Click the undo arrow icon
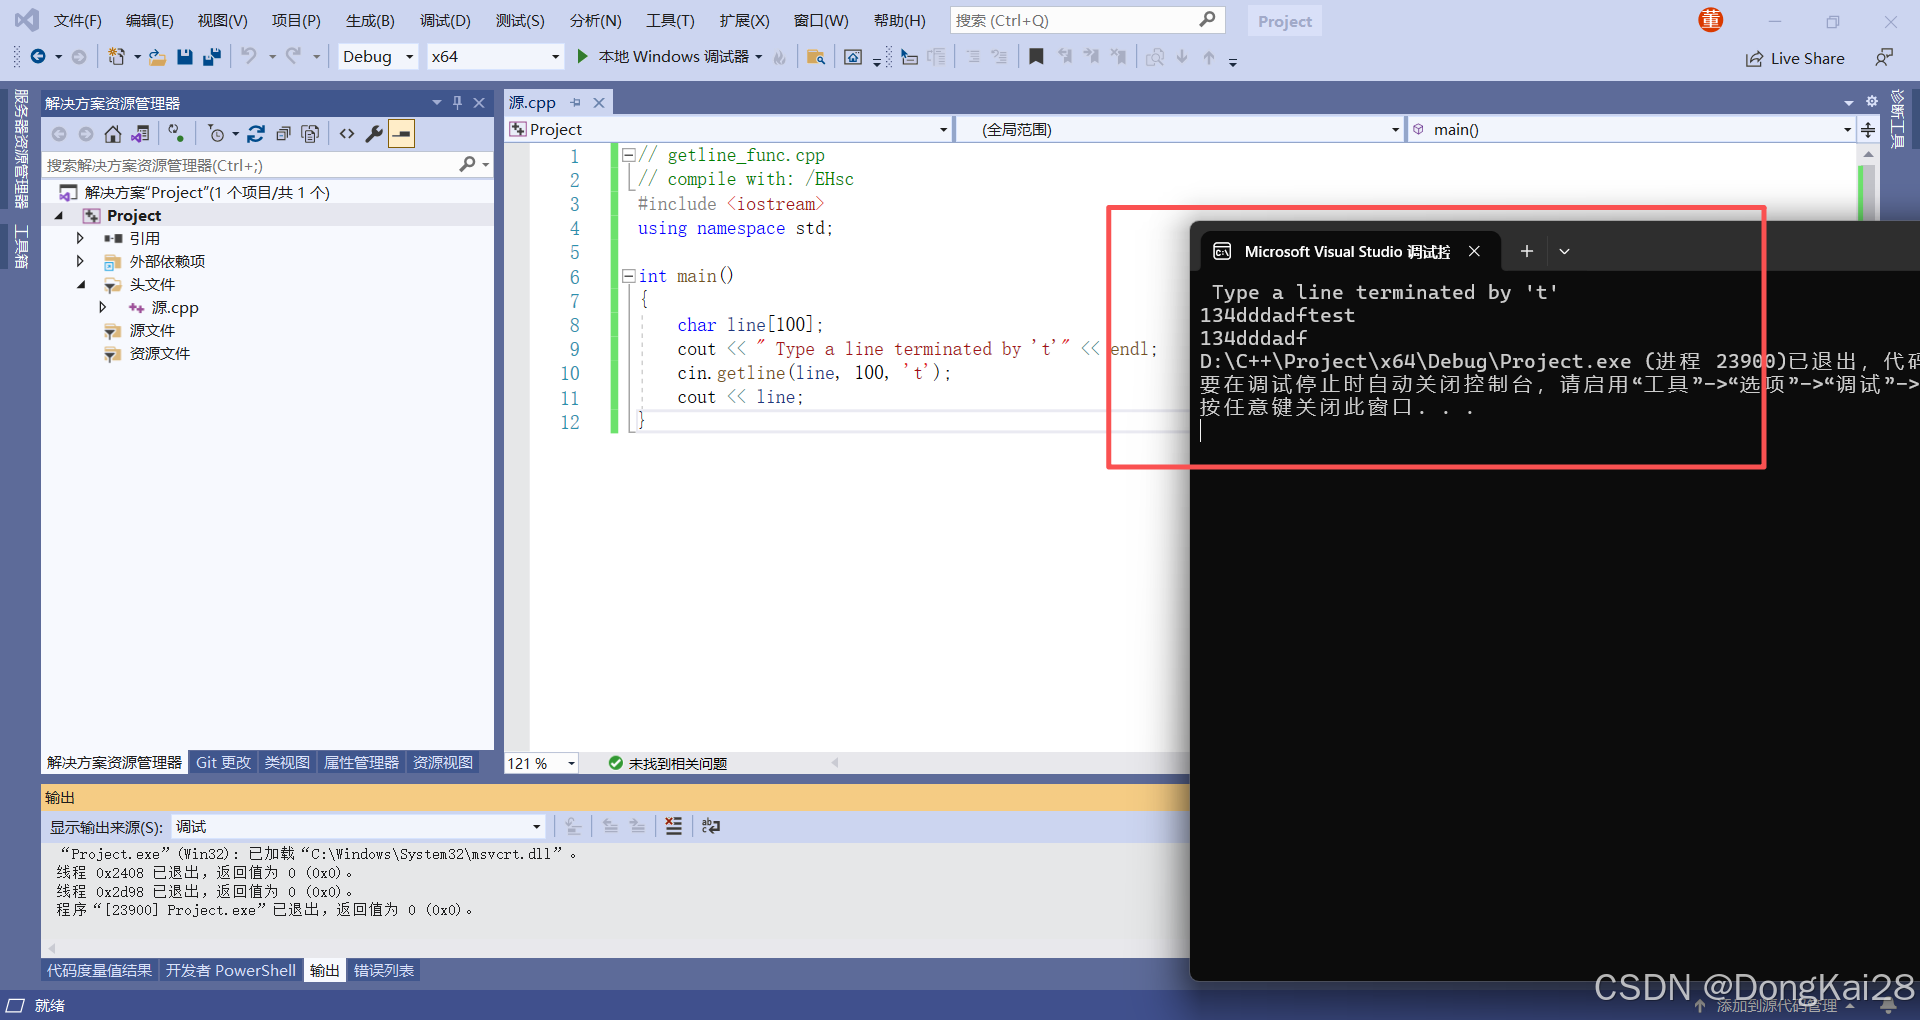Screen dimensions: 1920x1020 click(x=249, y=57)
